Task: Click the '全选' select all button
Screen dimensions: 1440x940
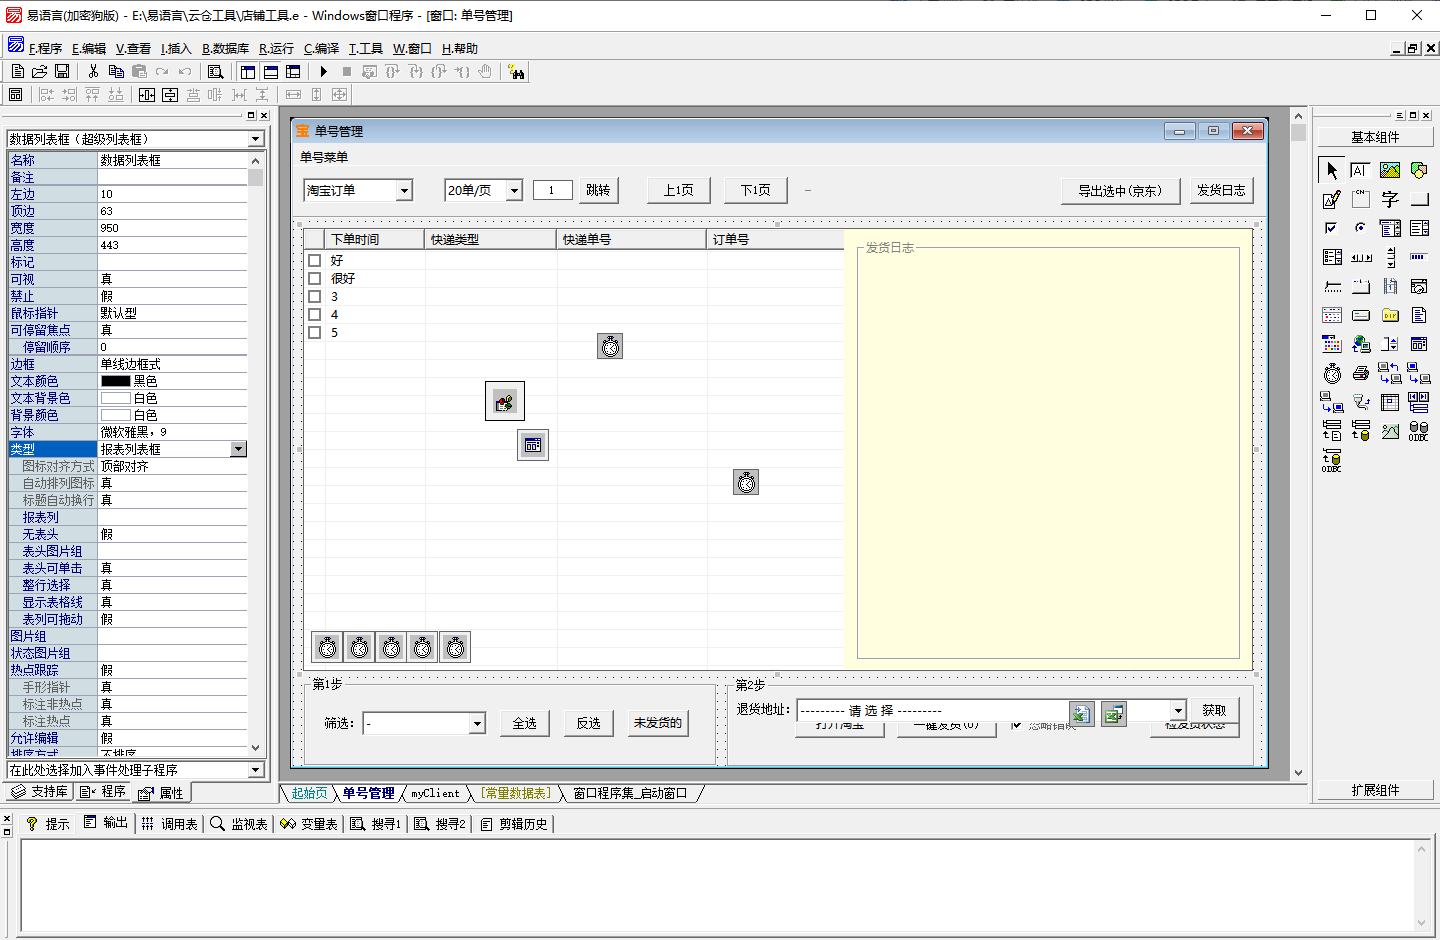Action: point(525,723)
